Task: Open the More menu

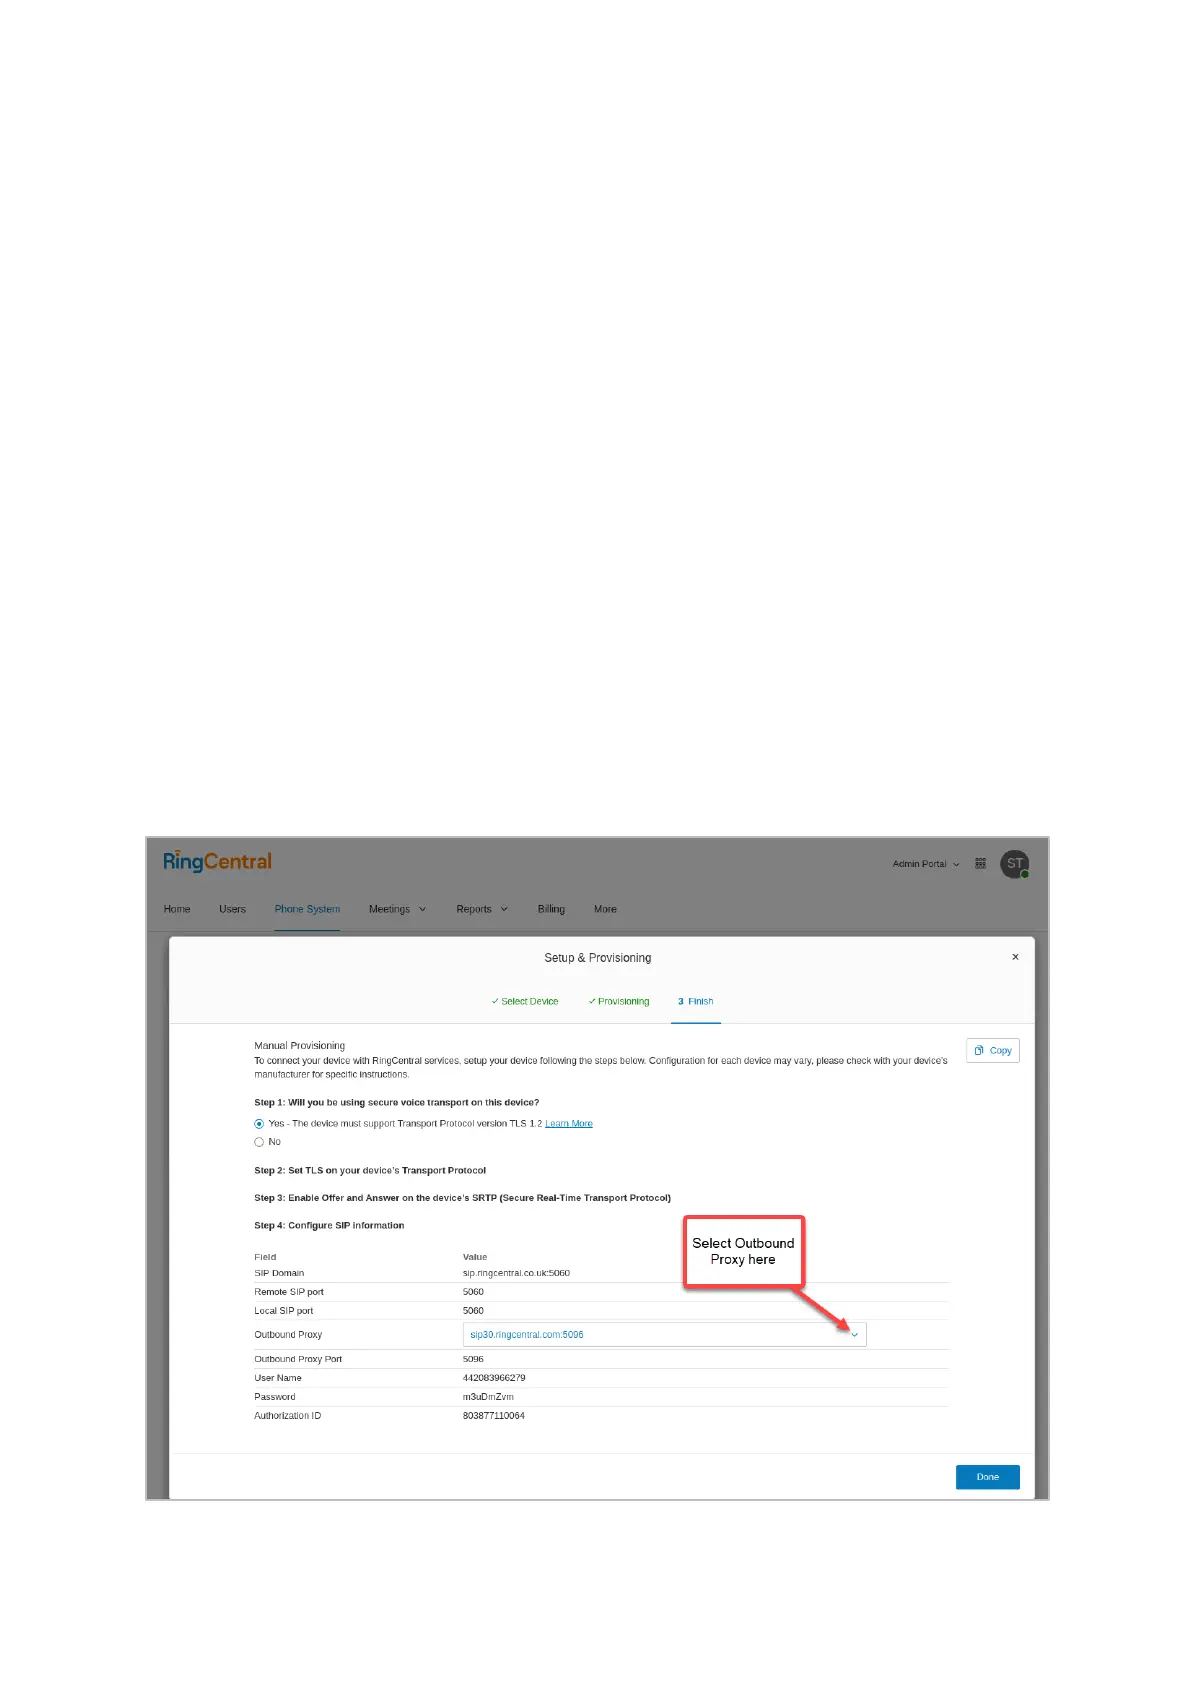Action: 605,909
